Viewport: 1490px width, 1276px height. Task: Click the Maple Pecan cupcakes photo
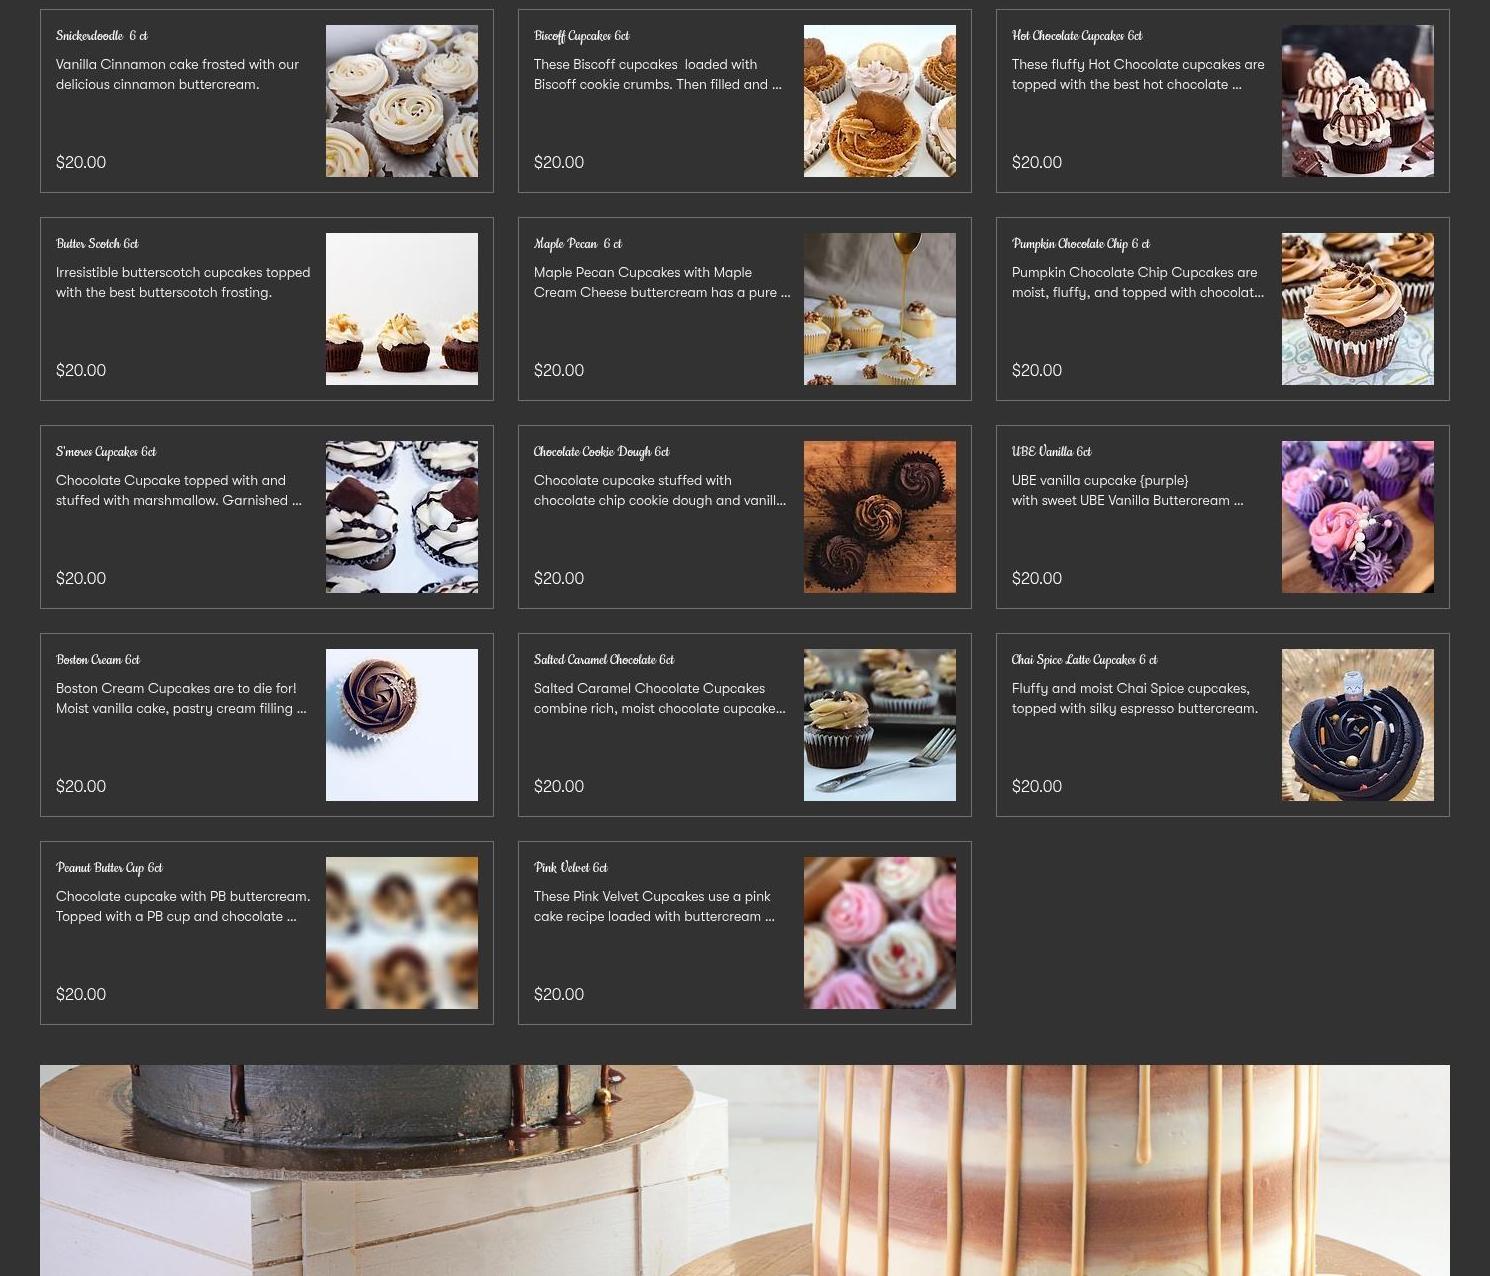tap(880, 309)
